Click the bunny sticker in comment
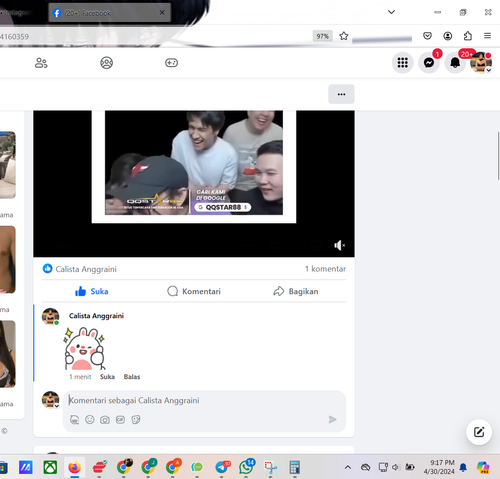This screenshot has height=479, width=500. [x=85, y=348]
